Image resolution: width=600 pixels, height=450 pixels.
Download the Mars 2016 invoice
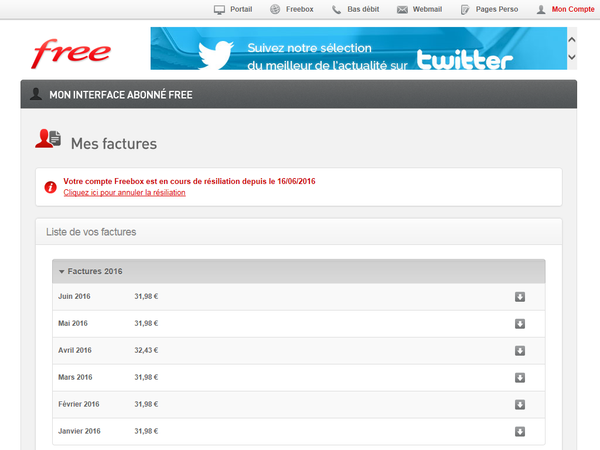(520, 378)
